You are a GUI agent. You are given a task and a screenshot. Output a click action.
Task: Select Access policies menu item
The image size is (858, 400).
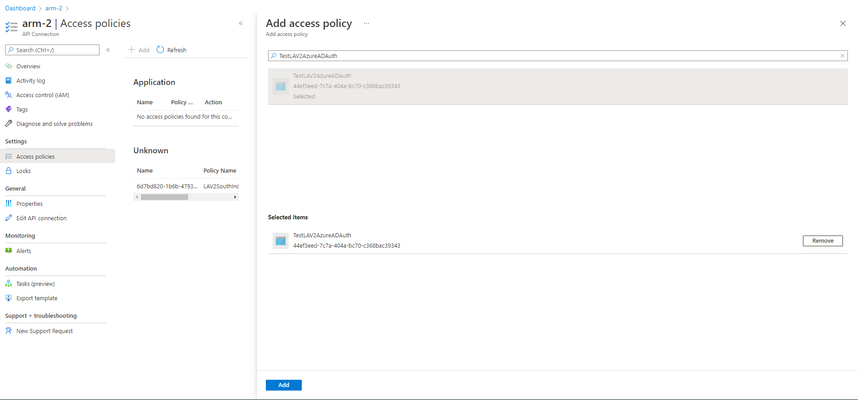57,156
